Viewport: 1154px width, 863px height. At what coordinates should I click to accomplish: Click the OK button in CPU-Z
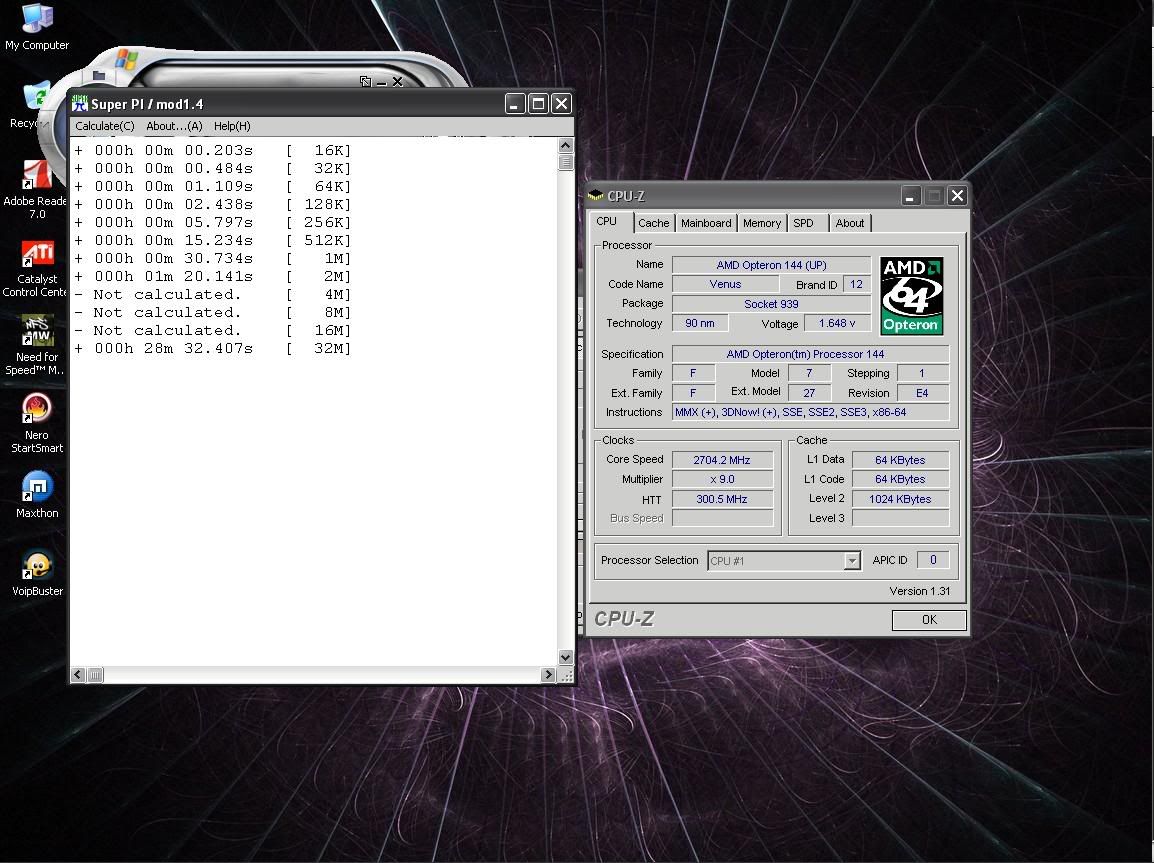(929, 619)
